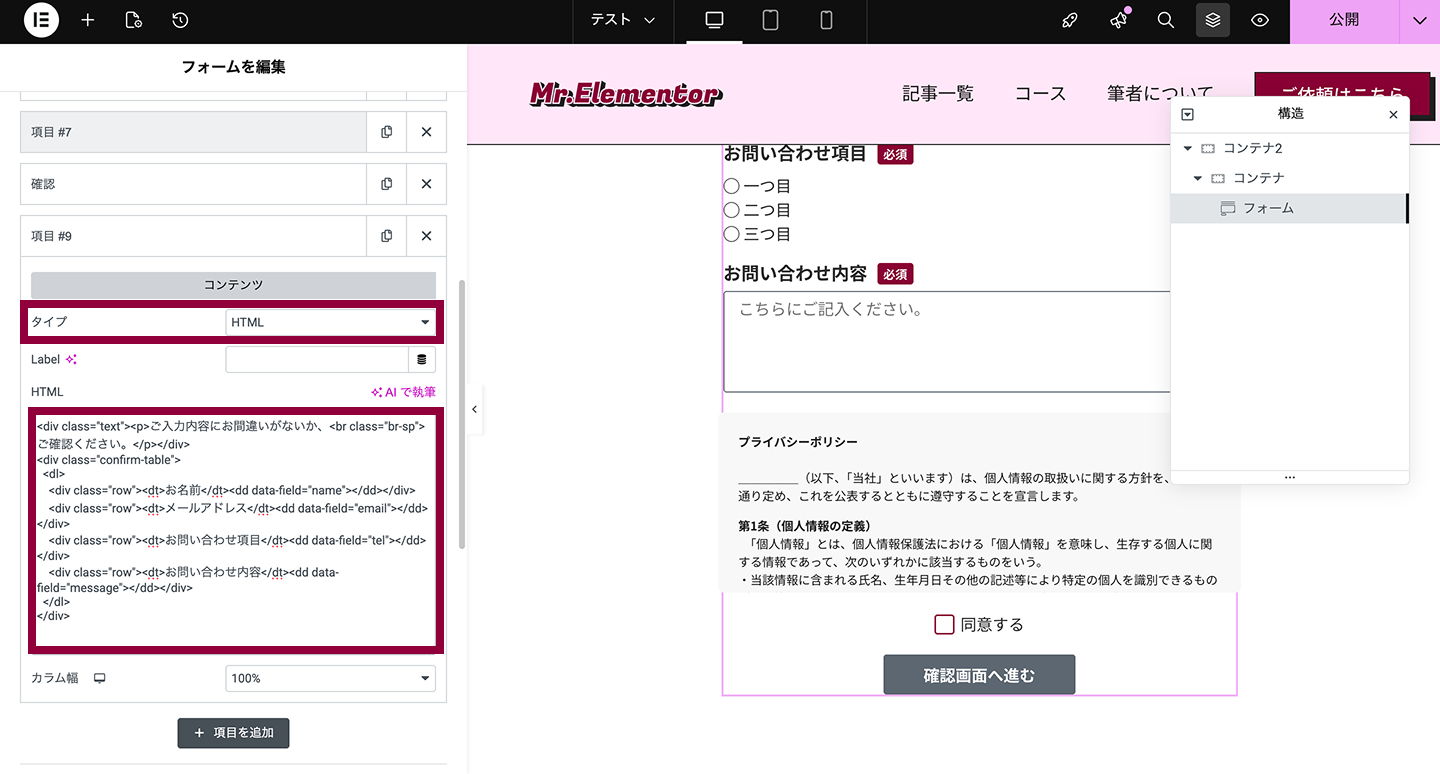Collapse コンテナ2 in the structure panel

[1186, 147]
